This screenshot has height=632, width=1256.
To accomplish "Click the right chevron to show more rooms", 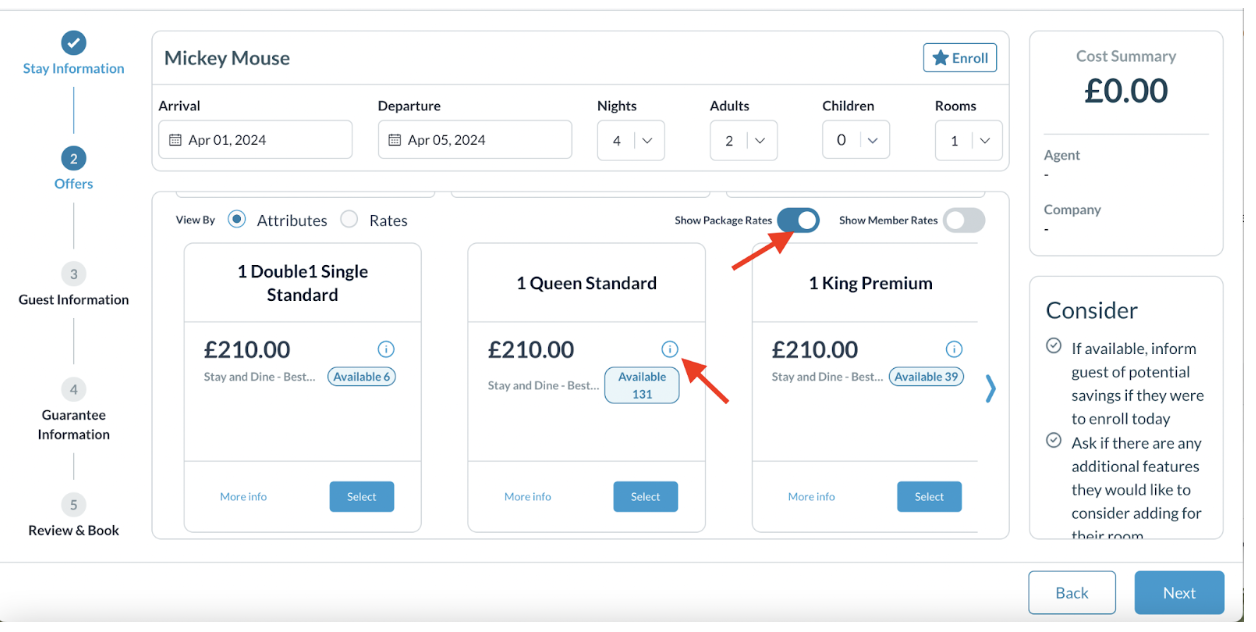I will tap(990, 389).
